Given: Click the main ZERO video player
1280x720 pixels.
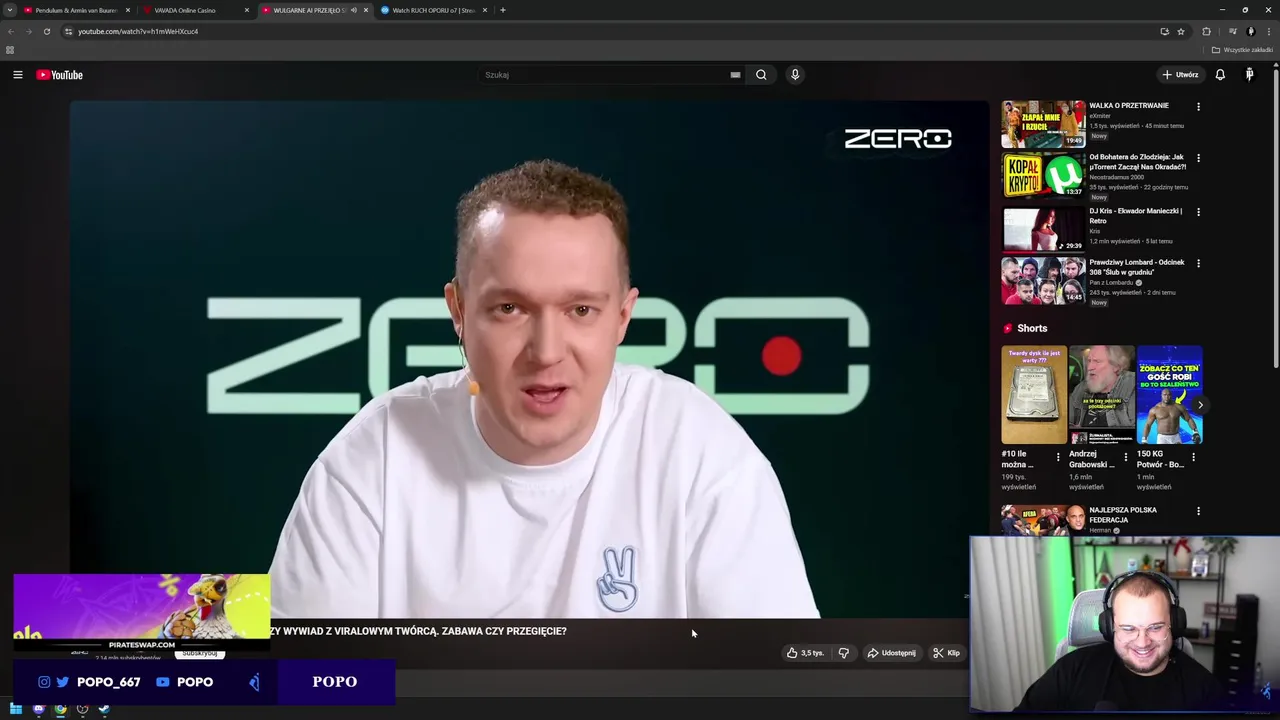Looking at the screenshot, I should [529, 359].
